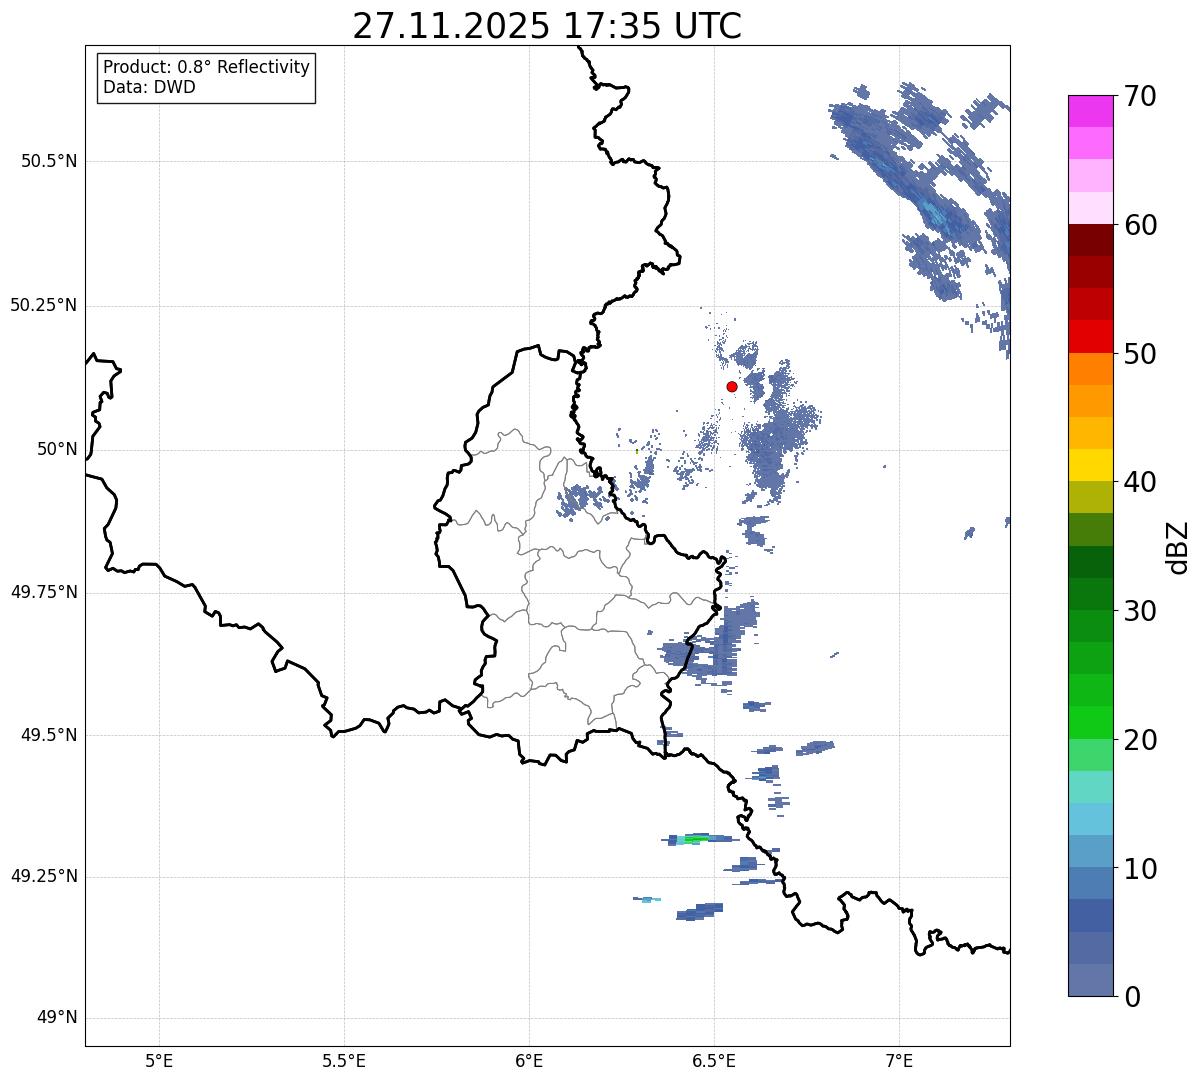The height and width of the screenshot is (1081, 1202).
Task: Pick the dark maroon colorbar segment below 60
Action: (1091, 240)
